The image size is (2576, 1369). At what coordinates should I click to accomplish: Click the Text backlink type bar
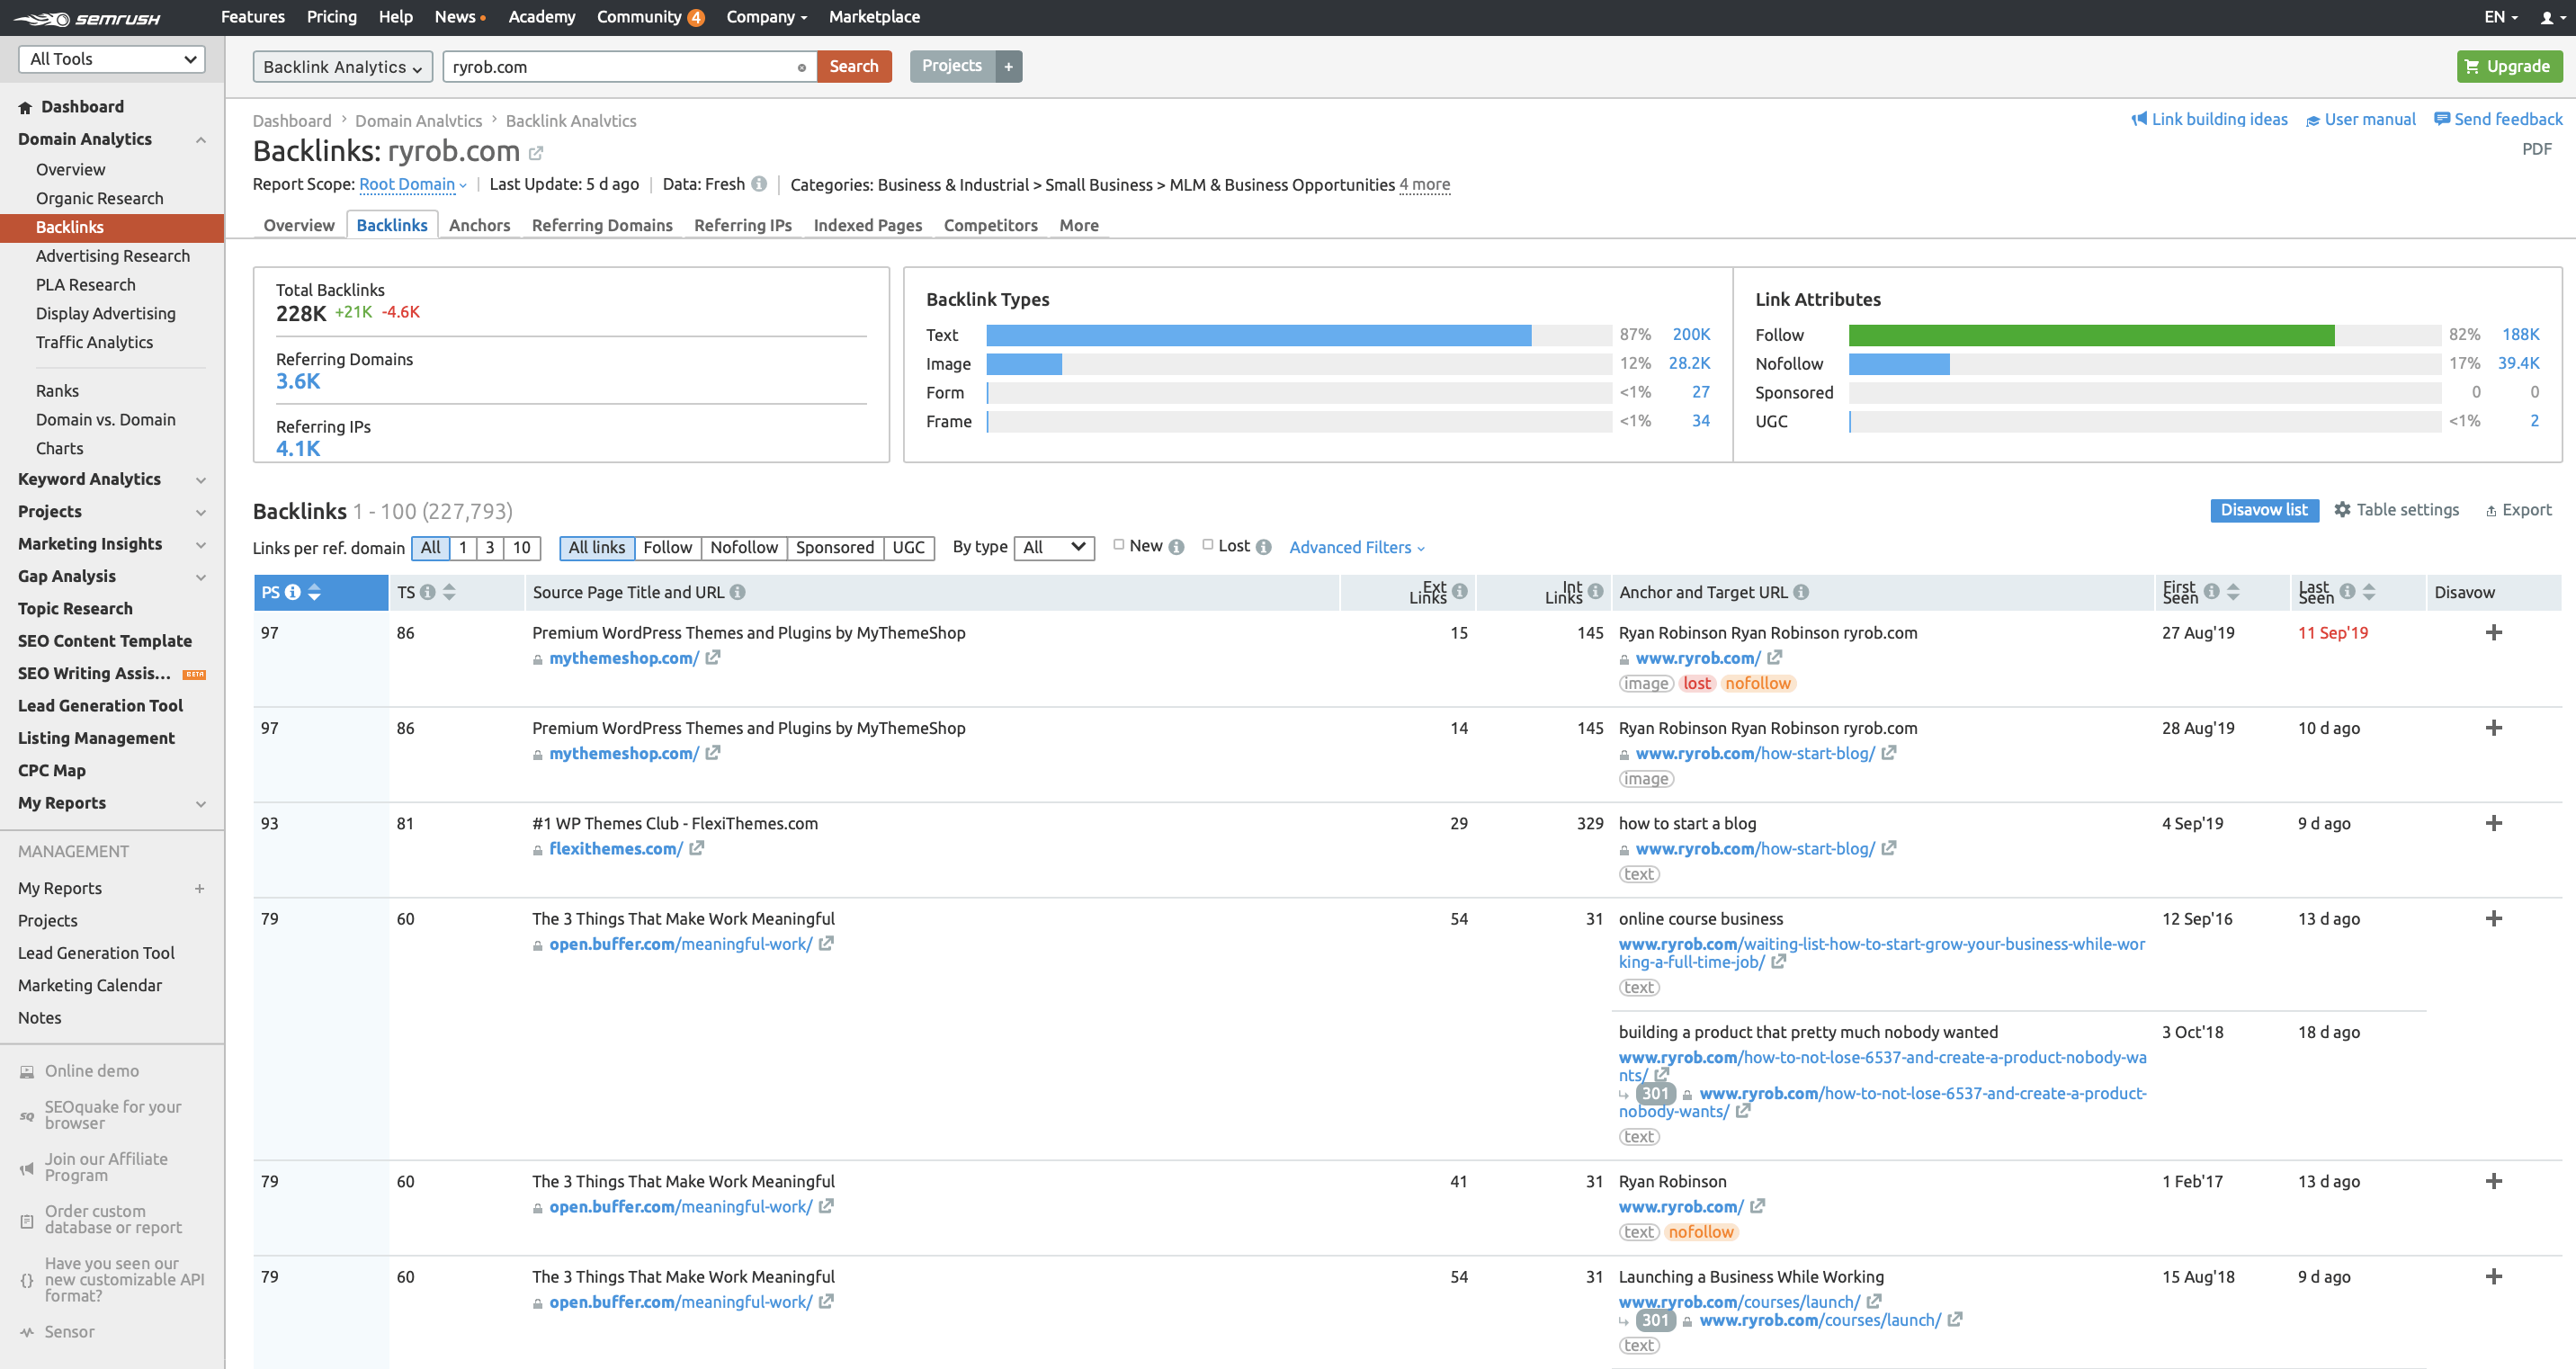(1258, 335)
